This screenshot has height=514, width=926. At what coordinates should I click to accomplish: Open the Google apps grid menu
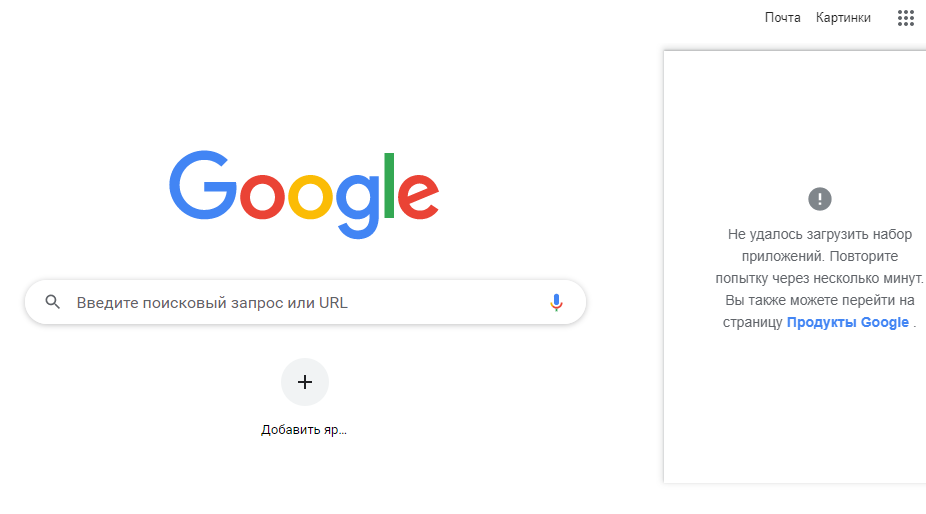(x=906, y=18)
